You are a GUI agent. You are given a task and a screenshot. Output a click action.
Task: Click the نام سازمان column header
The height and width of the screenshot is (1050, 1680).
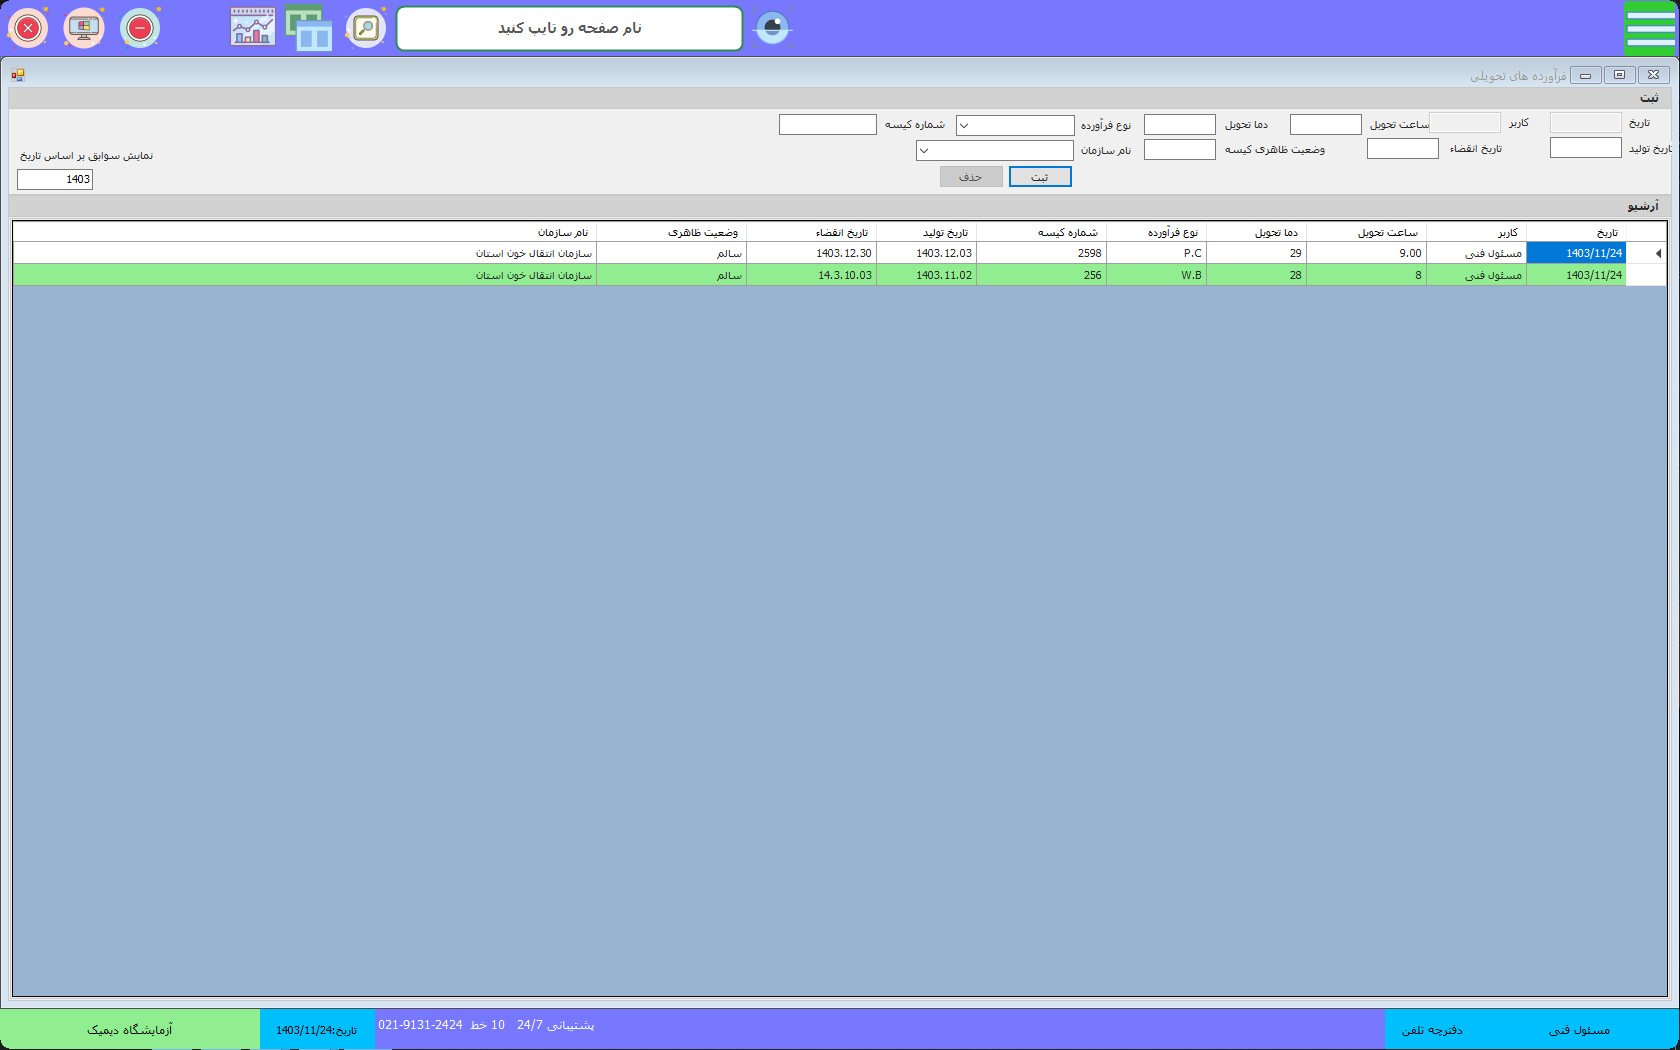click(563, 232)
